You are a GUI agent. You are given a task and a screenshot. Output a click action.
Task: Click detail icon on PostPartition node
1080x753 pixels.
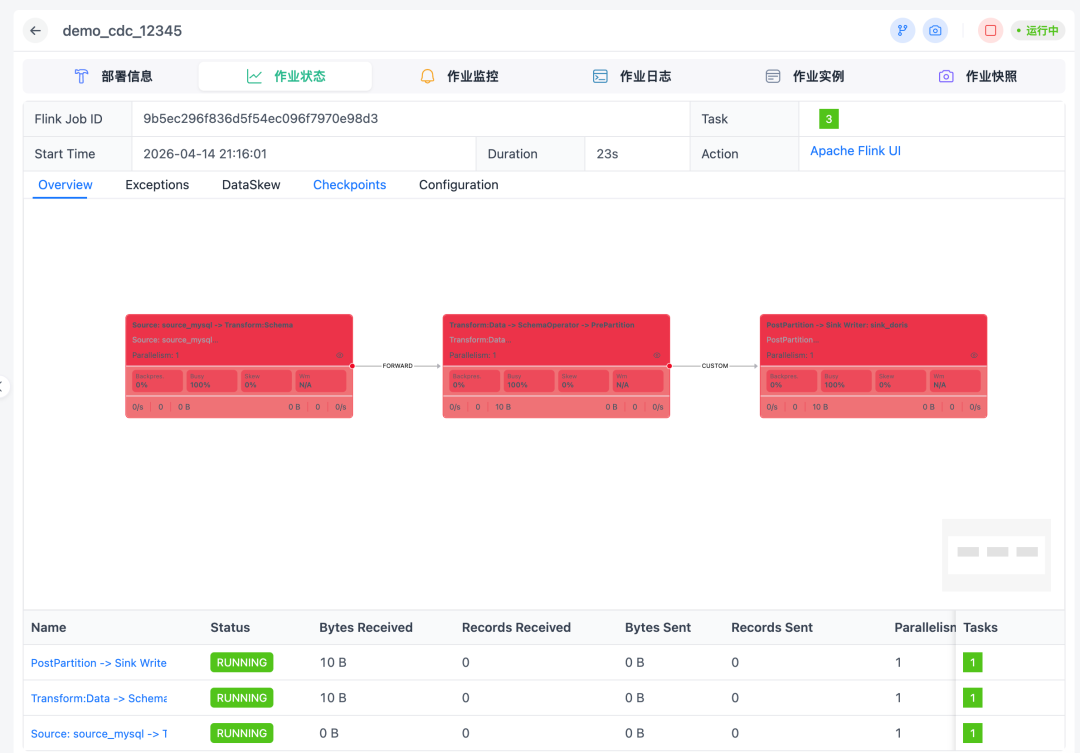(974, 355)
